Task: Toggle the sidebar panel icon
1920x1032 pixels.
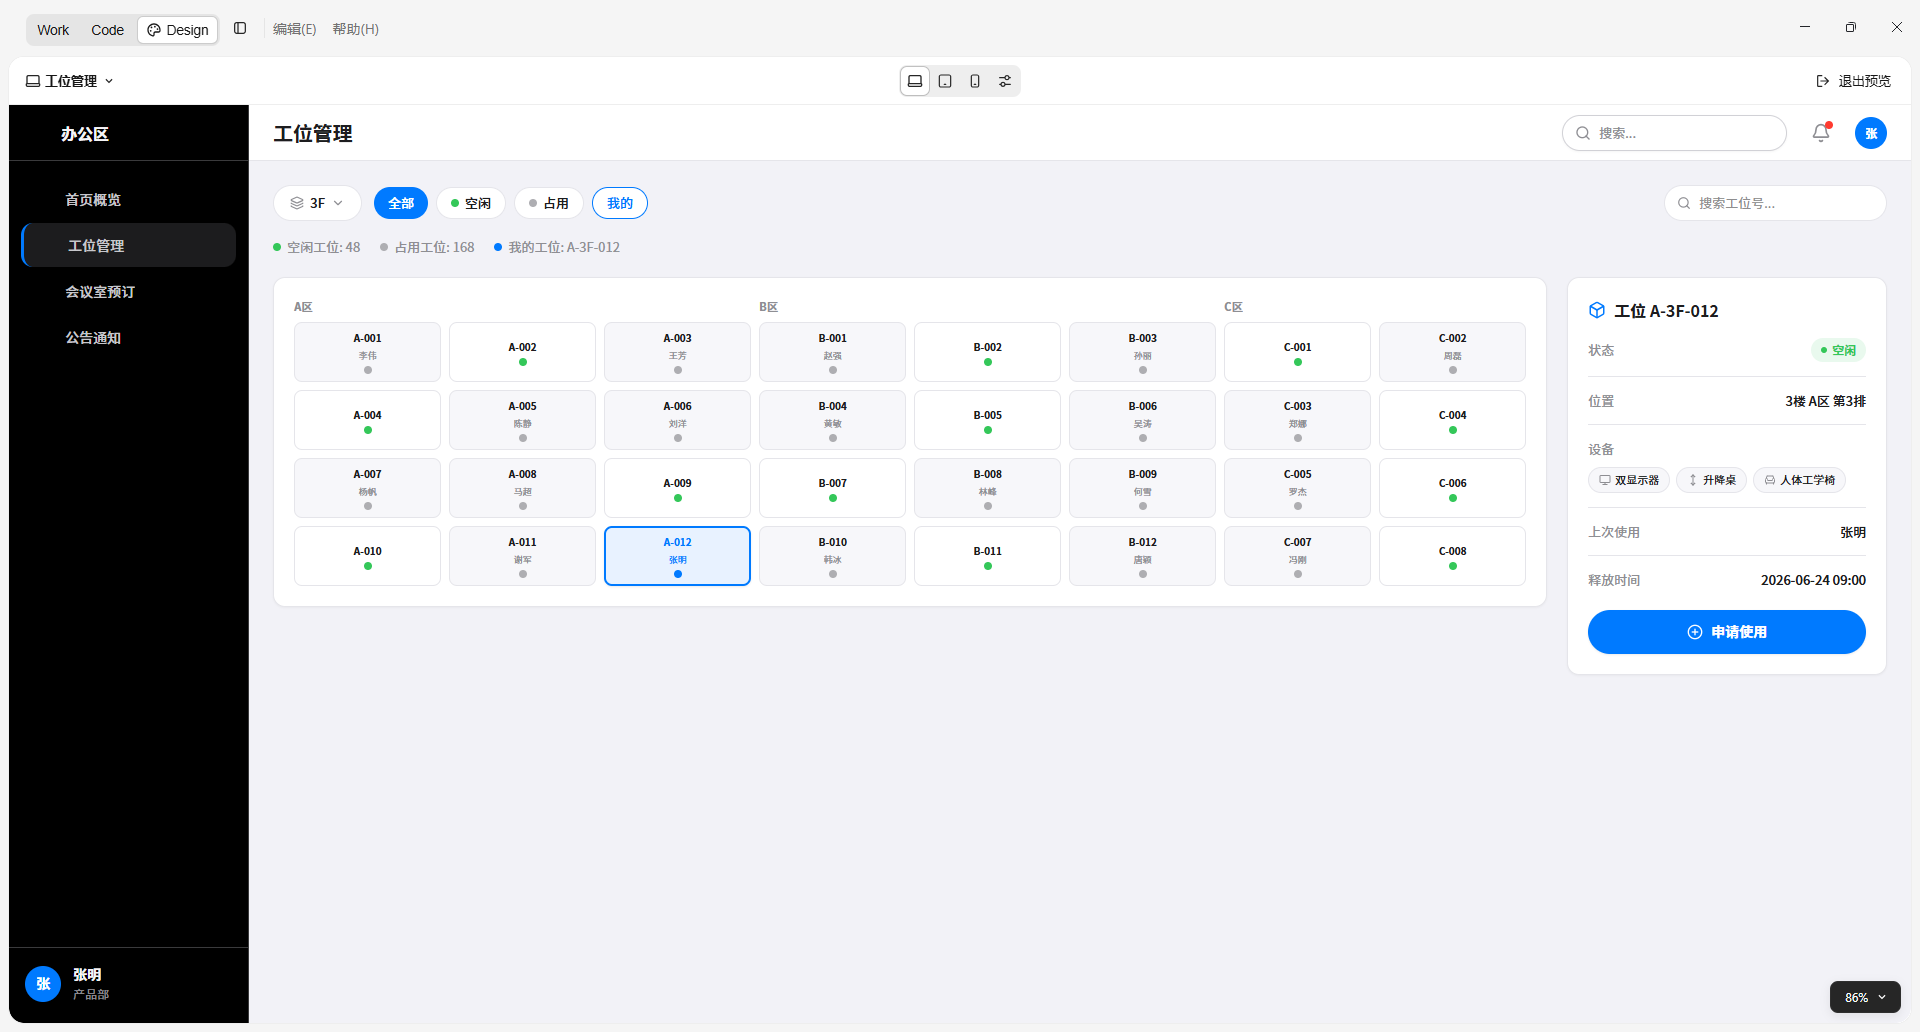Action: [x=240, y=29]
